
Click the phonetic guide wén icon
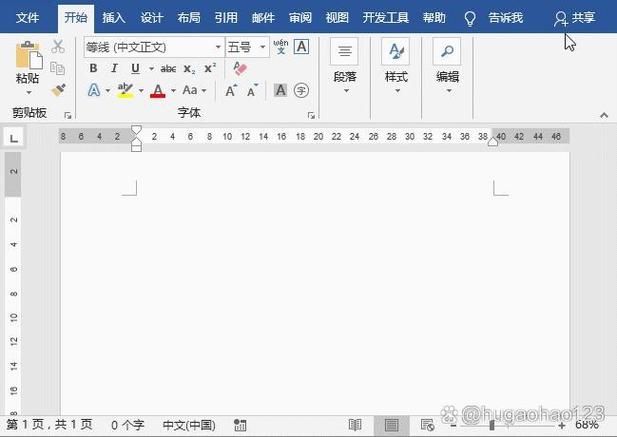click(281, 47)
